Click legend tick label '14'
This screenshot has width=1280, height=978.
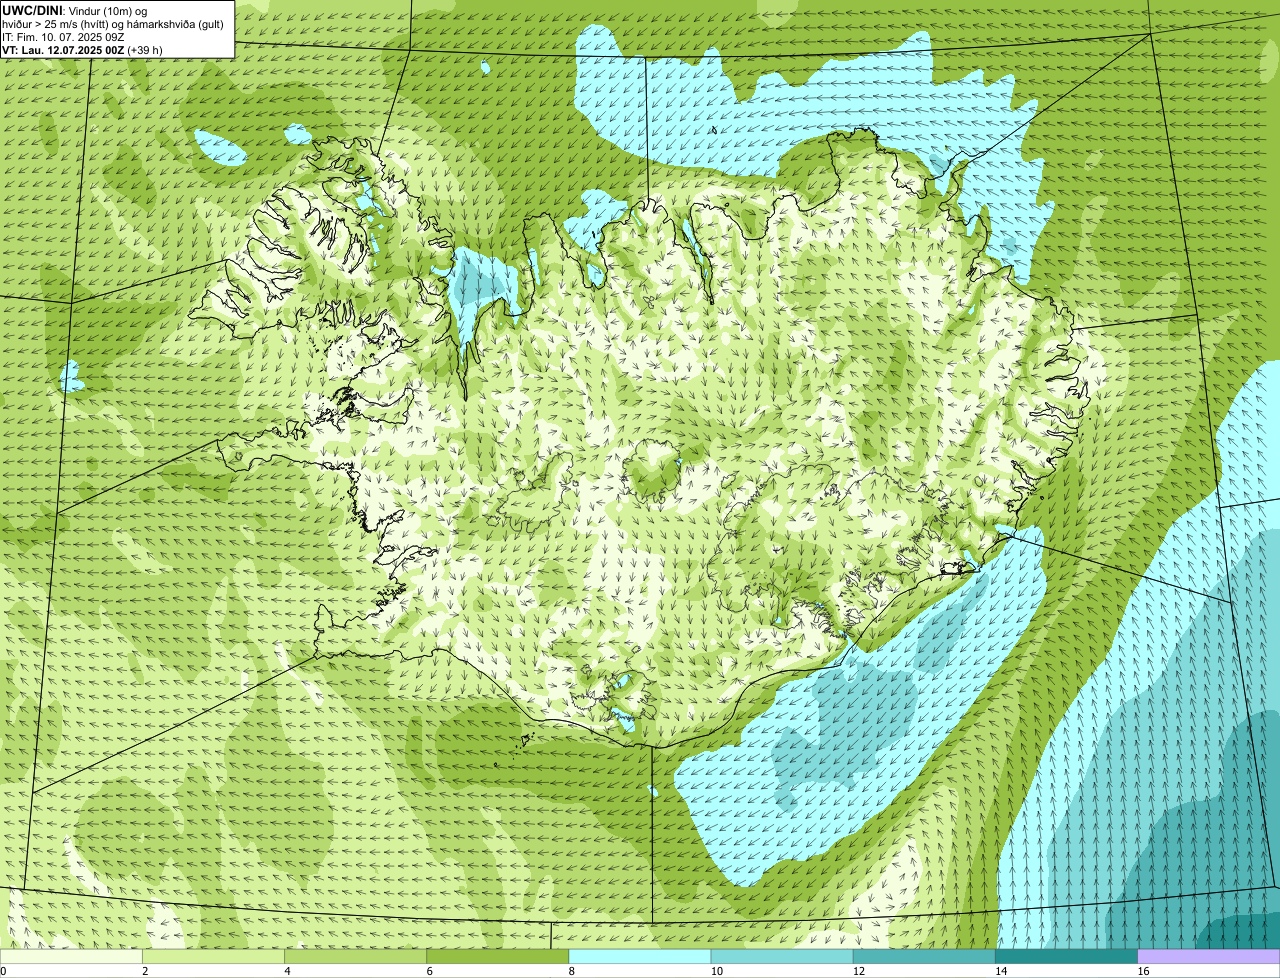pyautogui.click(x=1001, y=971)
